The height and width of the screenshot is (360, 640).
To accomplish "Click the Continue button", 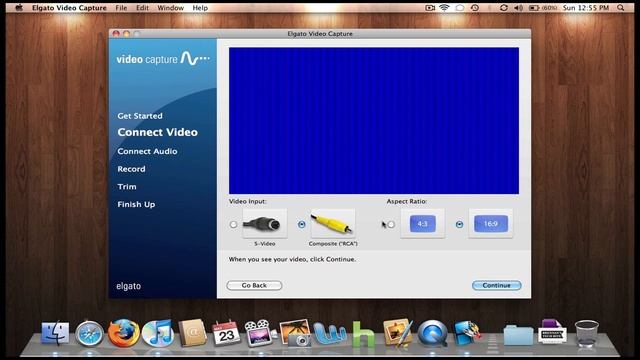I will pos(496,285).
